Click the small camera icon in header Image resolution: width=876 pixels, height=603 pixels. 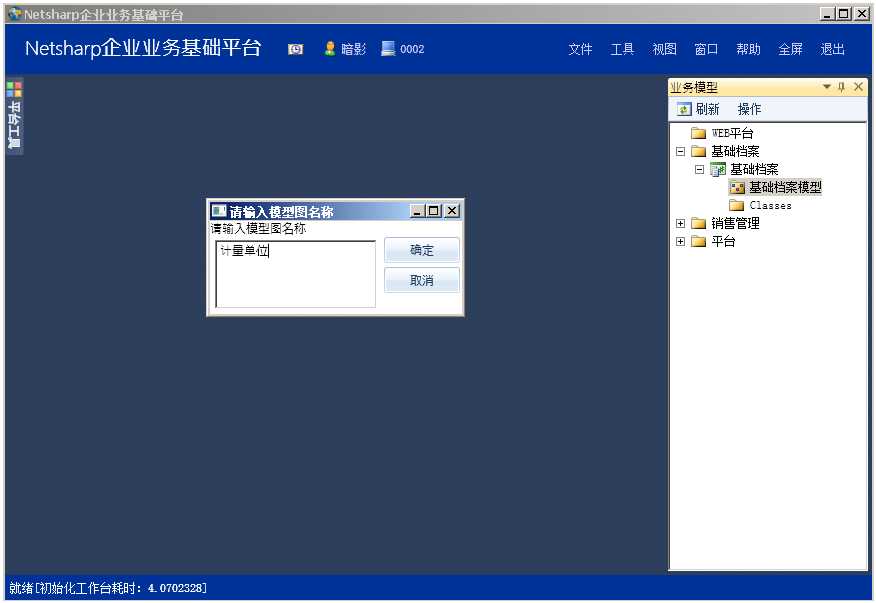[x=296, y=49]
